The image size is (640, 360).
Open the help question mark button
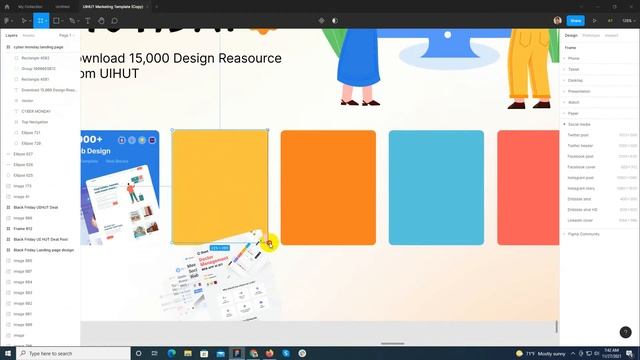(625, 332)
